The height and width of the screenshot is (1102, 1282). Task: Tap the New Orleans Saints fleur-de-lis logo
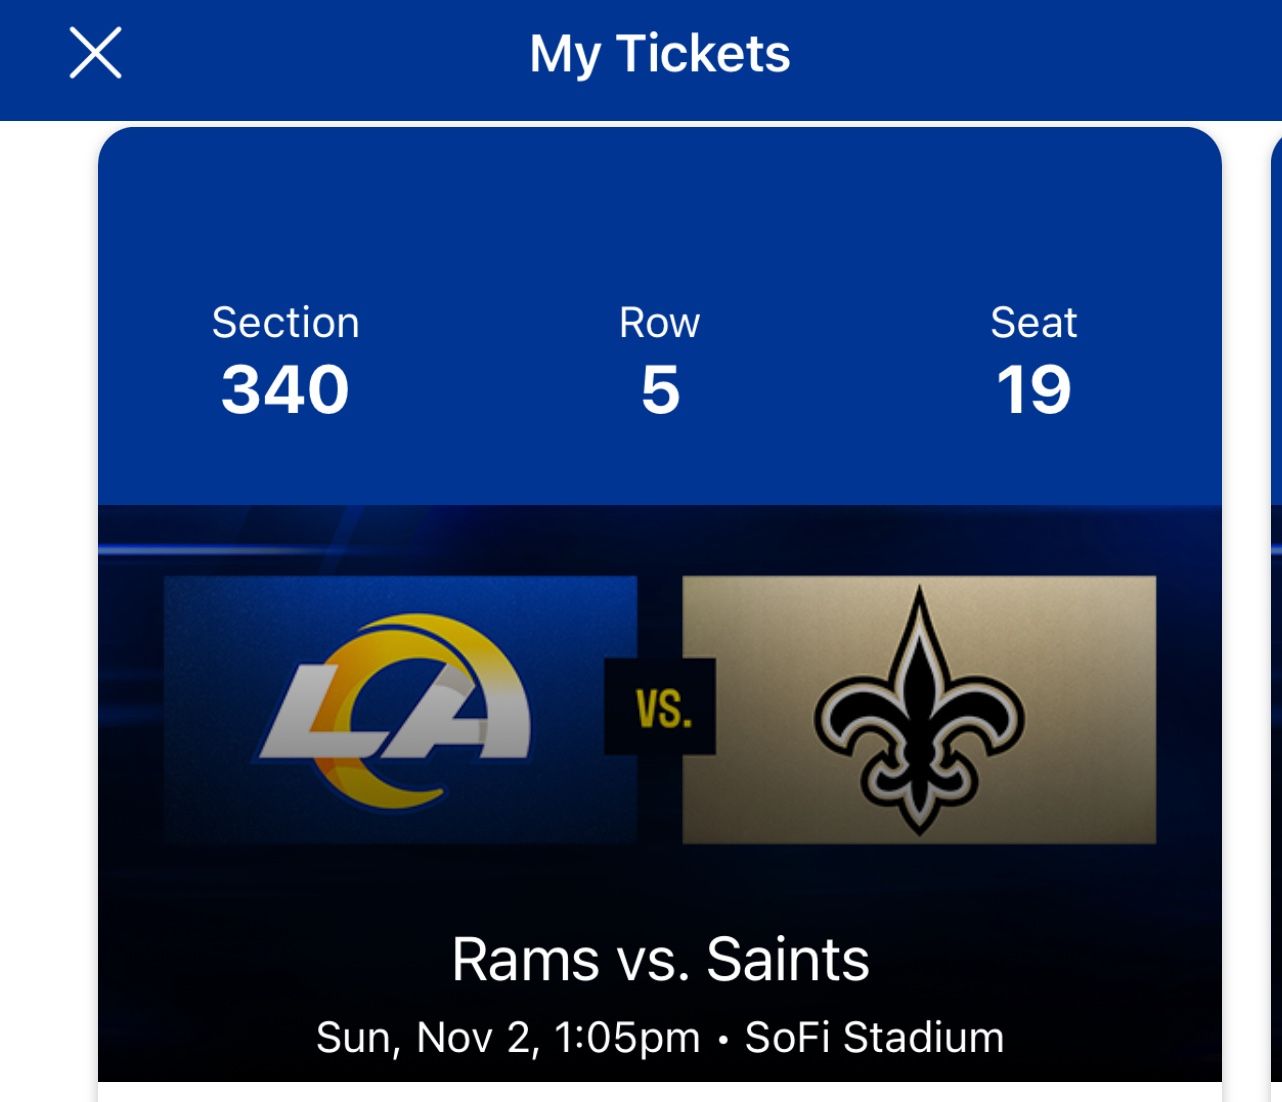[918, 710]
